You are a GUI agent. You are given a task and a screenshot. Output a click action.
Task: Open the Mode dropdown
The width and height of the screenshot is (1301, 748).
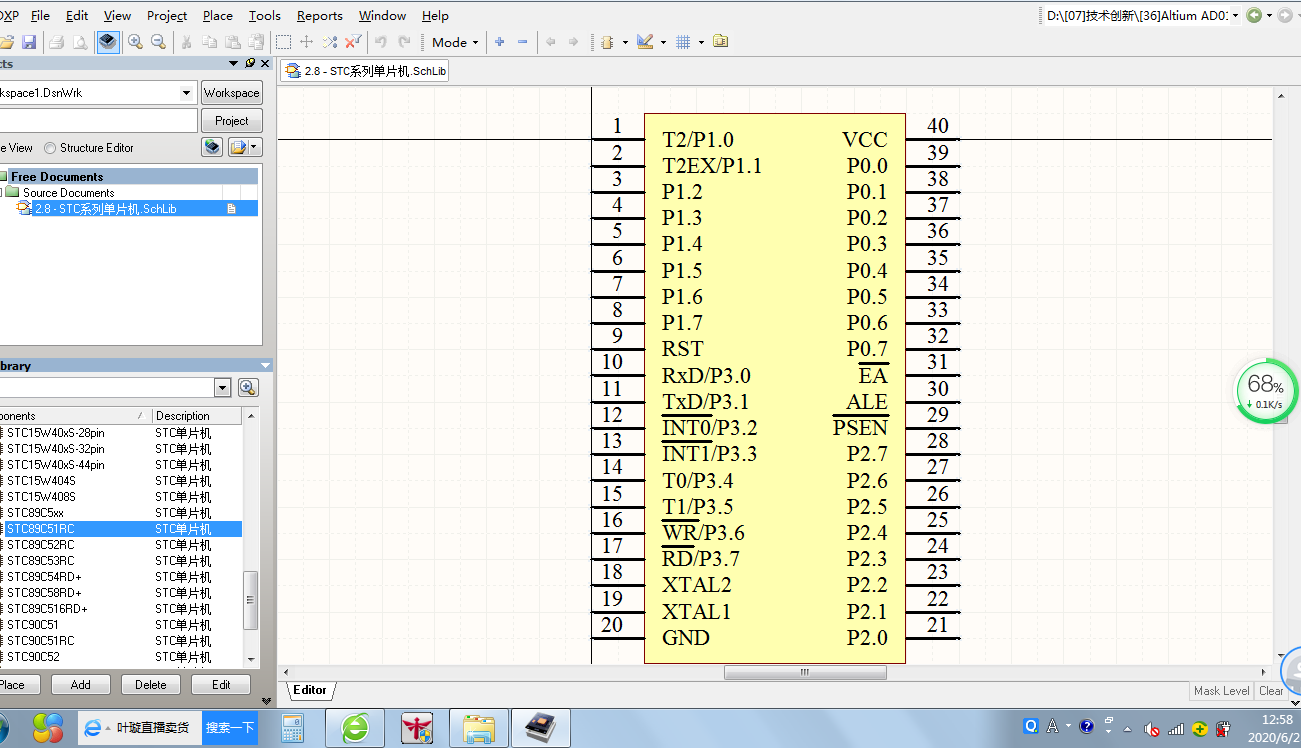coord(455,42)
